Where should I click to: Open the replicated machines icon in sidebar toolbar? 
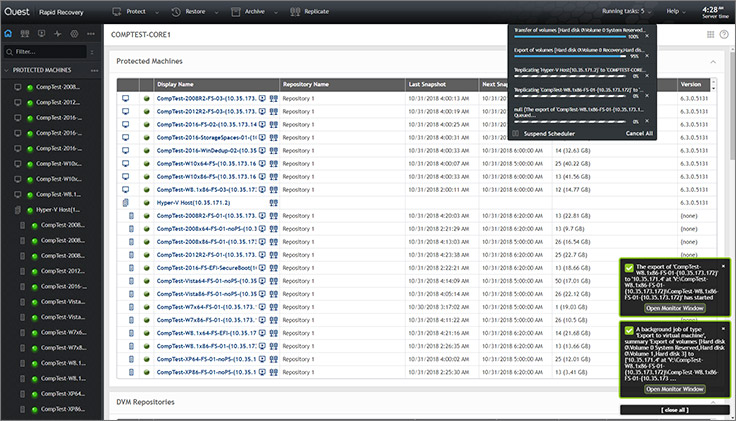tap(25, 34)
